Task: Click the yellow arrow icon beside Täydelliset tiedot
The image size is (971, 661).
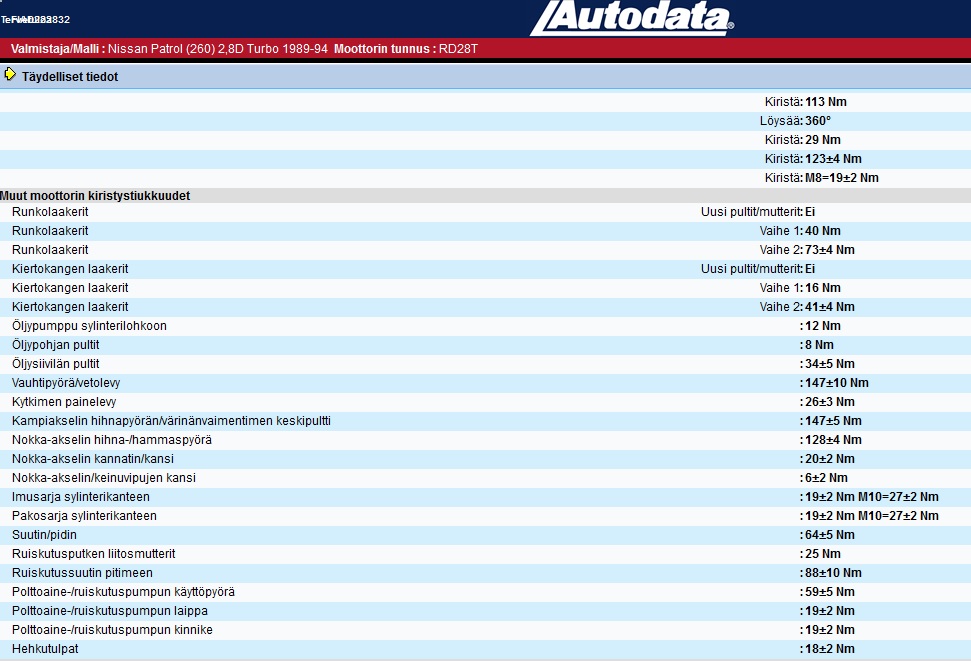Action: click(x=10, y=75)
